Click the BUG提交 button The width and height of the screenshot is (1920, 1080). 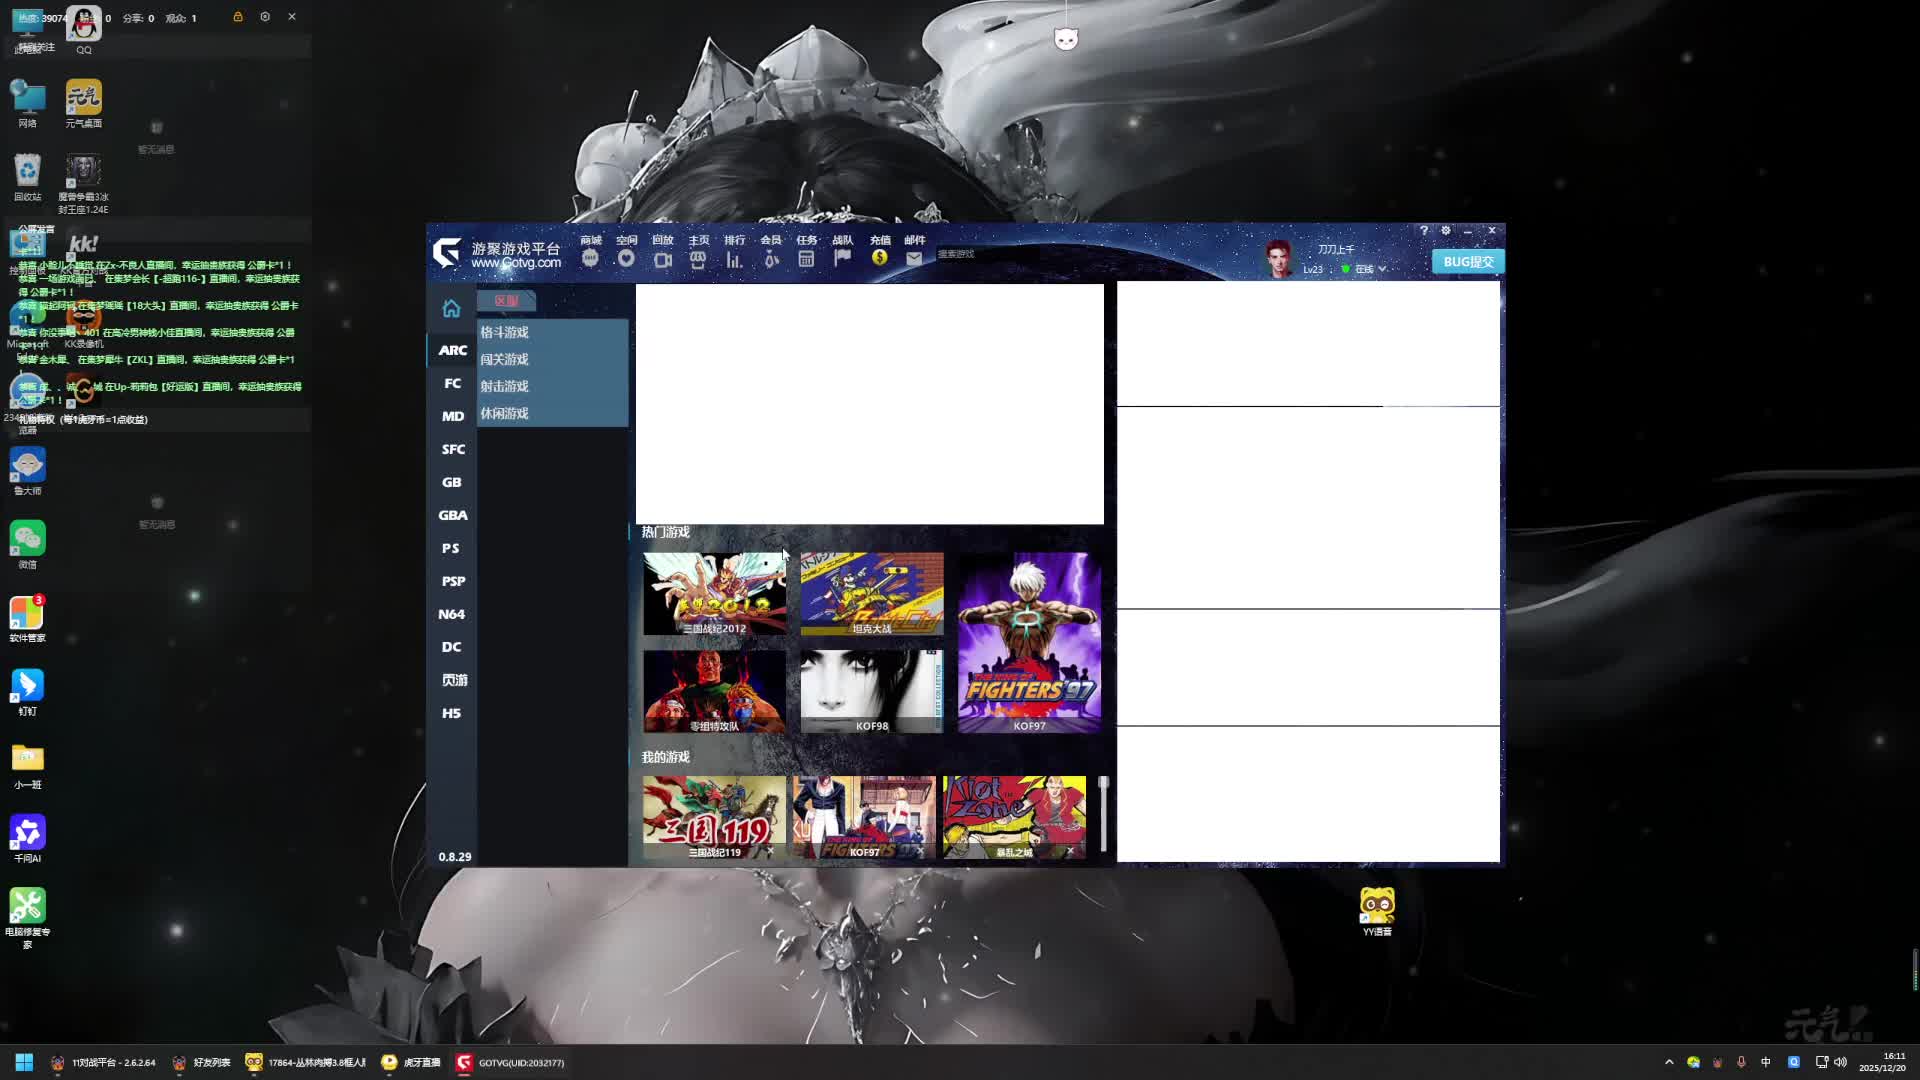(x=1467, y=262)
